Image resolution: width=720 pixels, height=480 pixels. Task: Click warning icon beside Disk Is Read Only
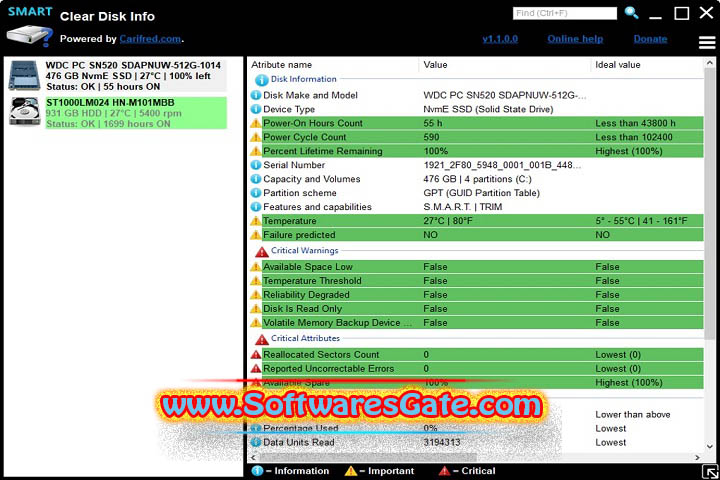pyautogui.click(x=256, y=309)
